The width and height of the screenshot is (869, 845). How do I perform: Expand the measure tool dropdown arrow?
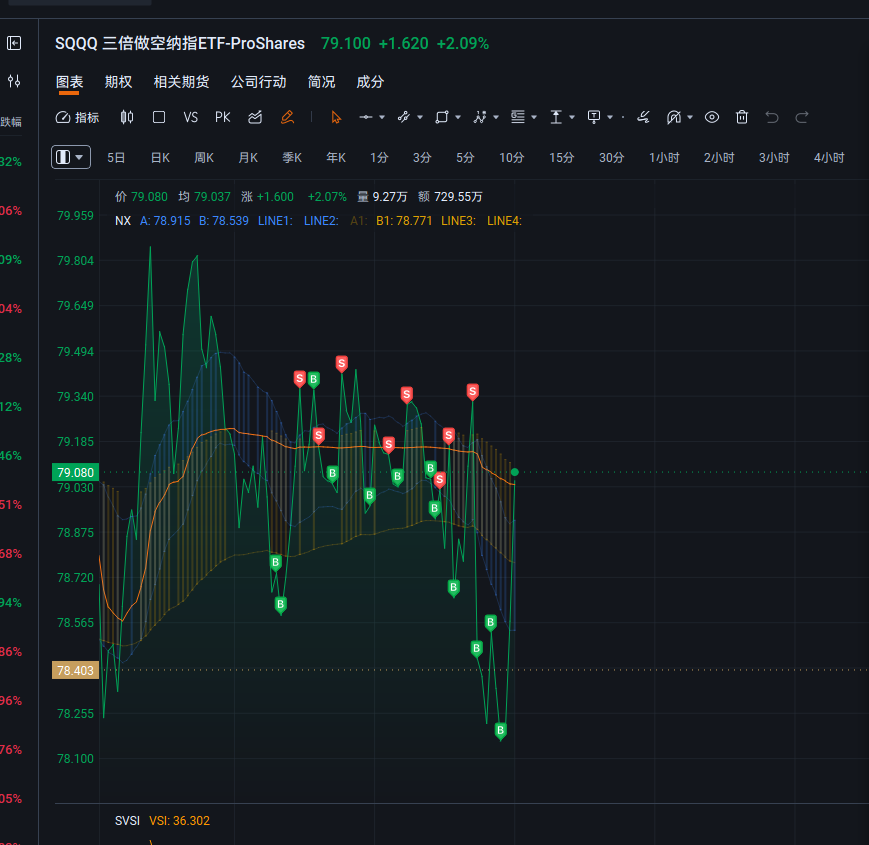tap(572, 117)
